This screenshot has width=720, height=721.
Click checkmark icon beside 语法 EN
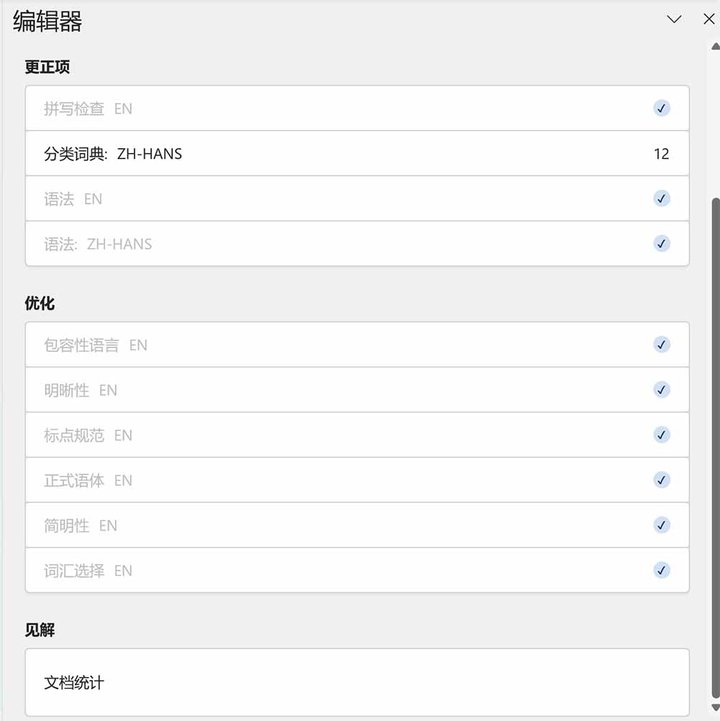tap(661, 199)
